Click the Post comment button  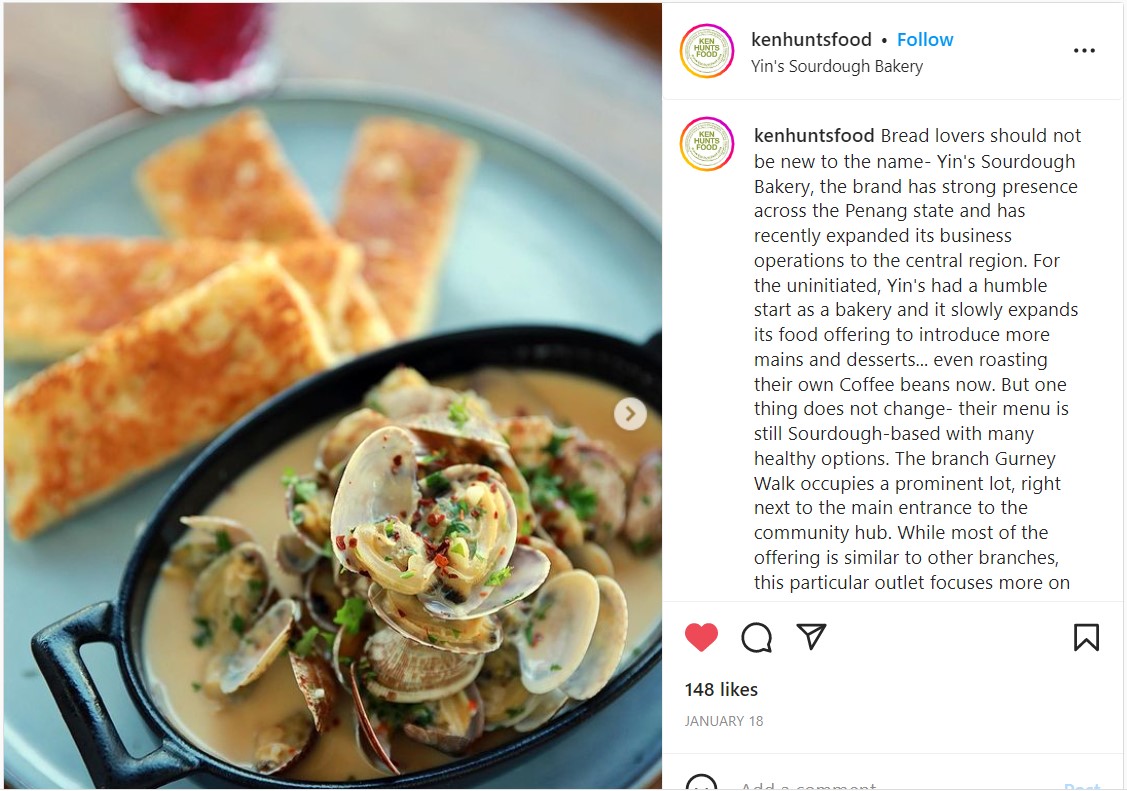click(x=1082, y=786)
